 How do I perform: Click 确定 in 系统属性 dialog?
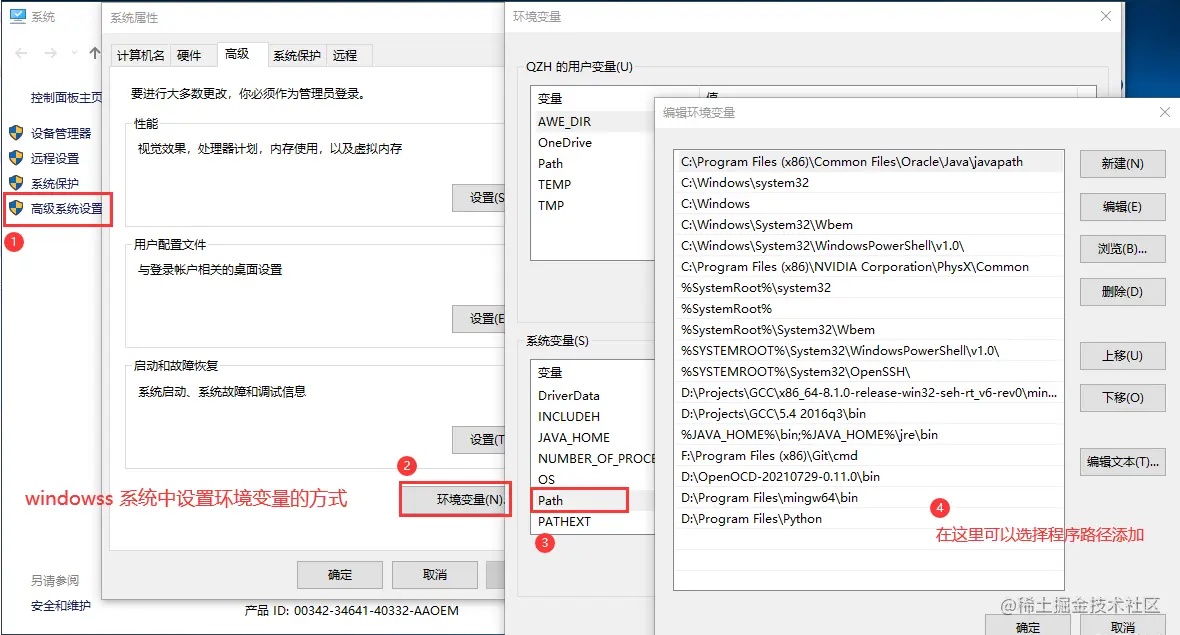pos(339,575)
